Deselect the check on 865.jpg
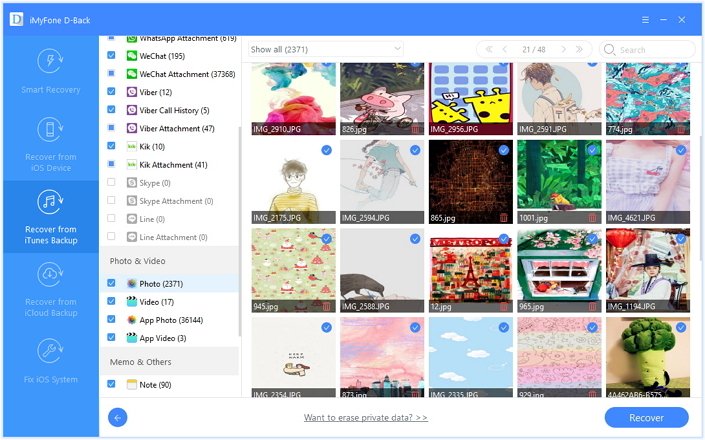Screen dimensions: 705x440 pyautogui.click(x=504, y=150)
